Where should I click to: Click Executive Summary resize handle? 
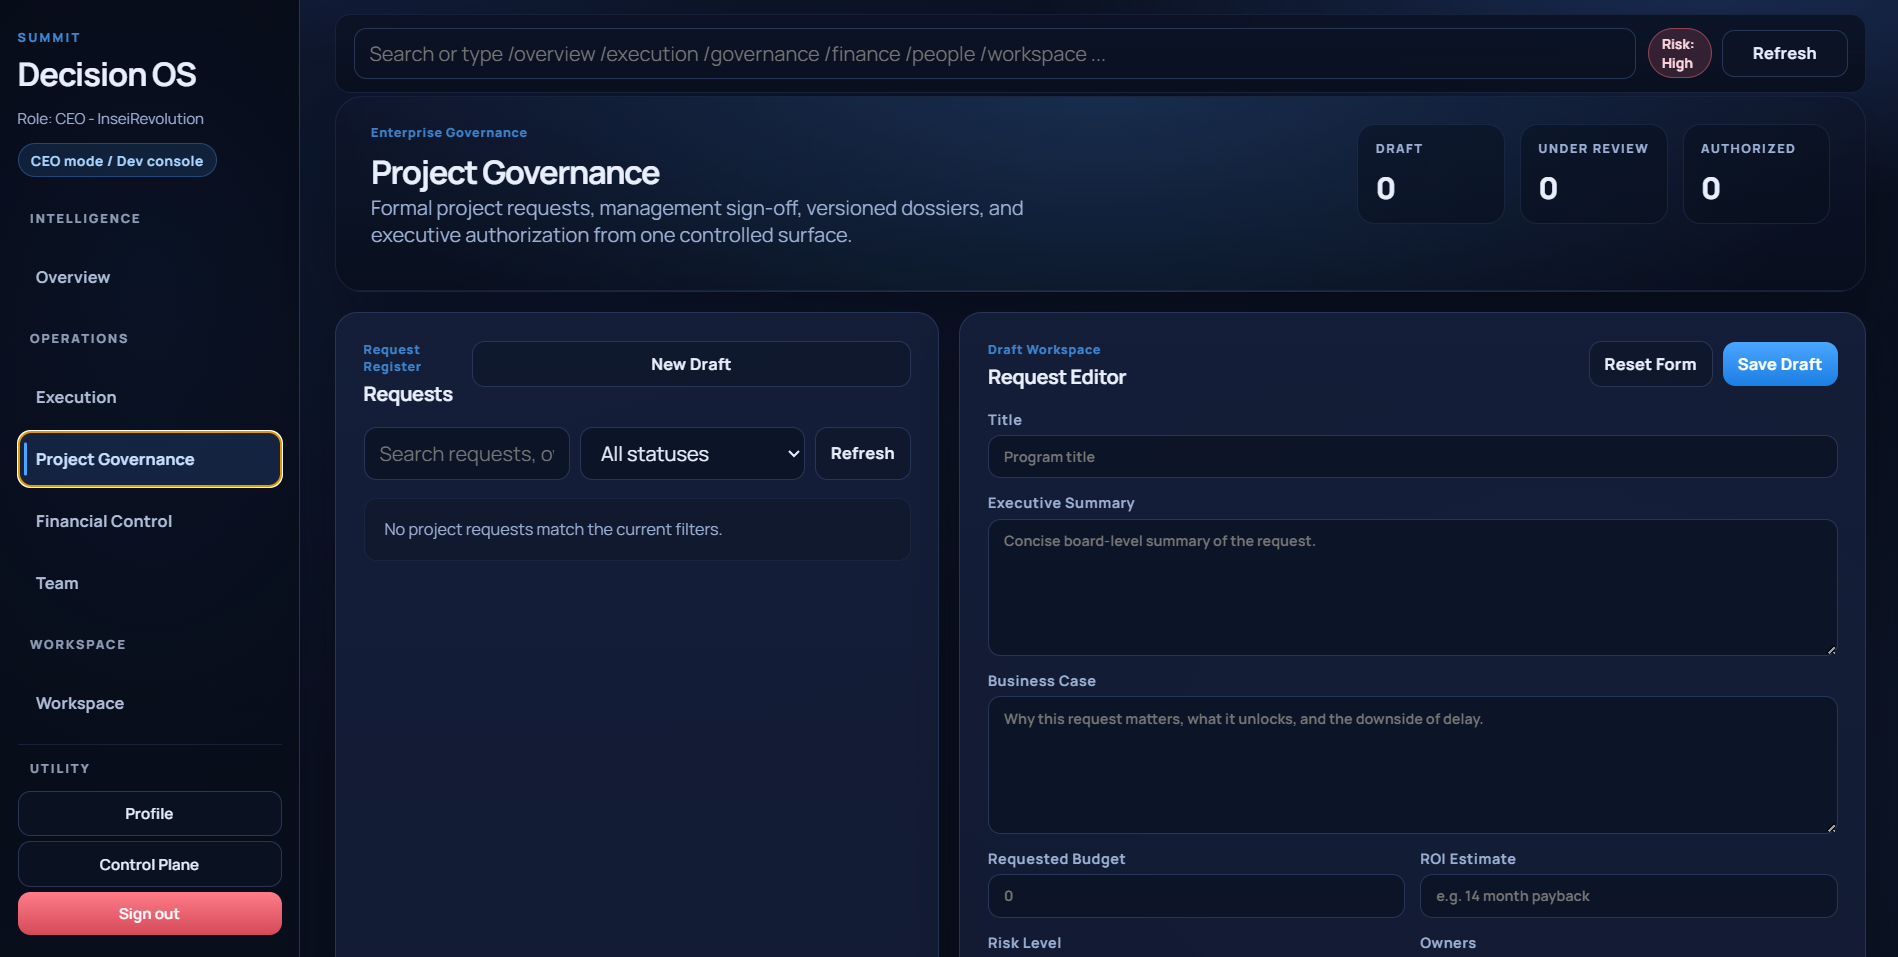(1831, 650)
